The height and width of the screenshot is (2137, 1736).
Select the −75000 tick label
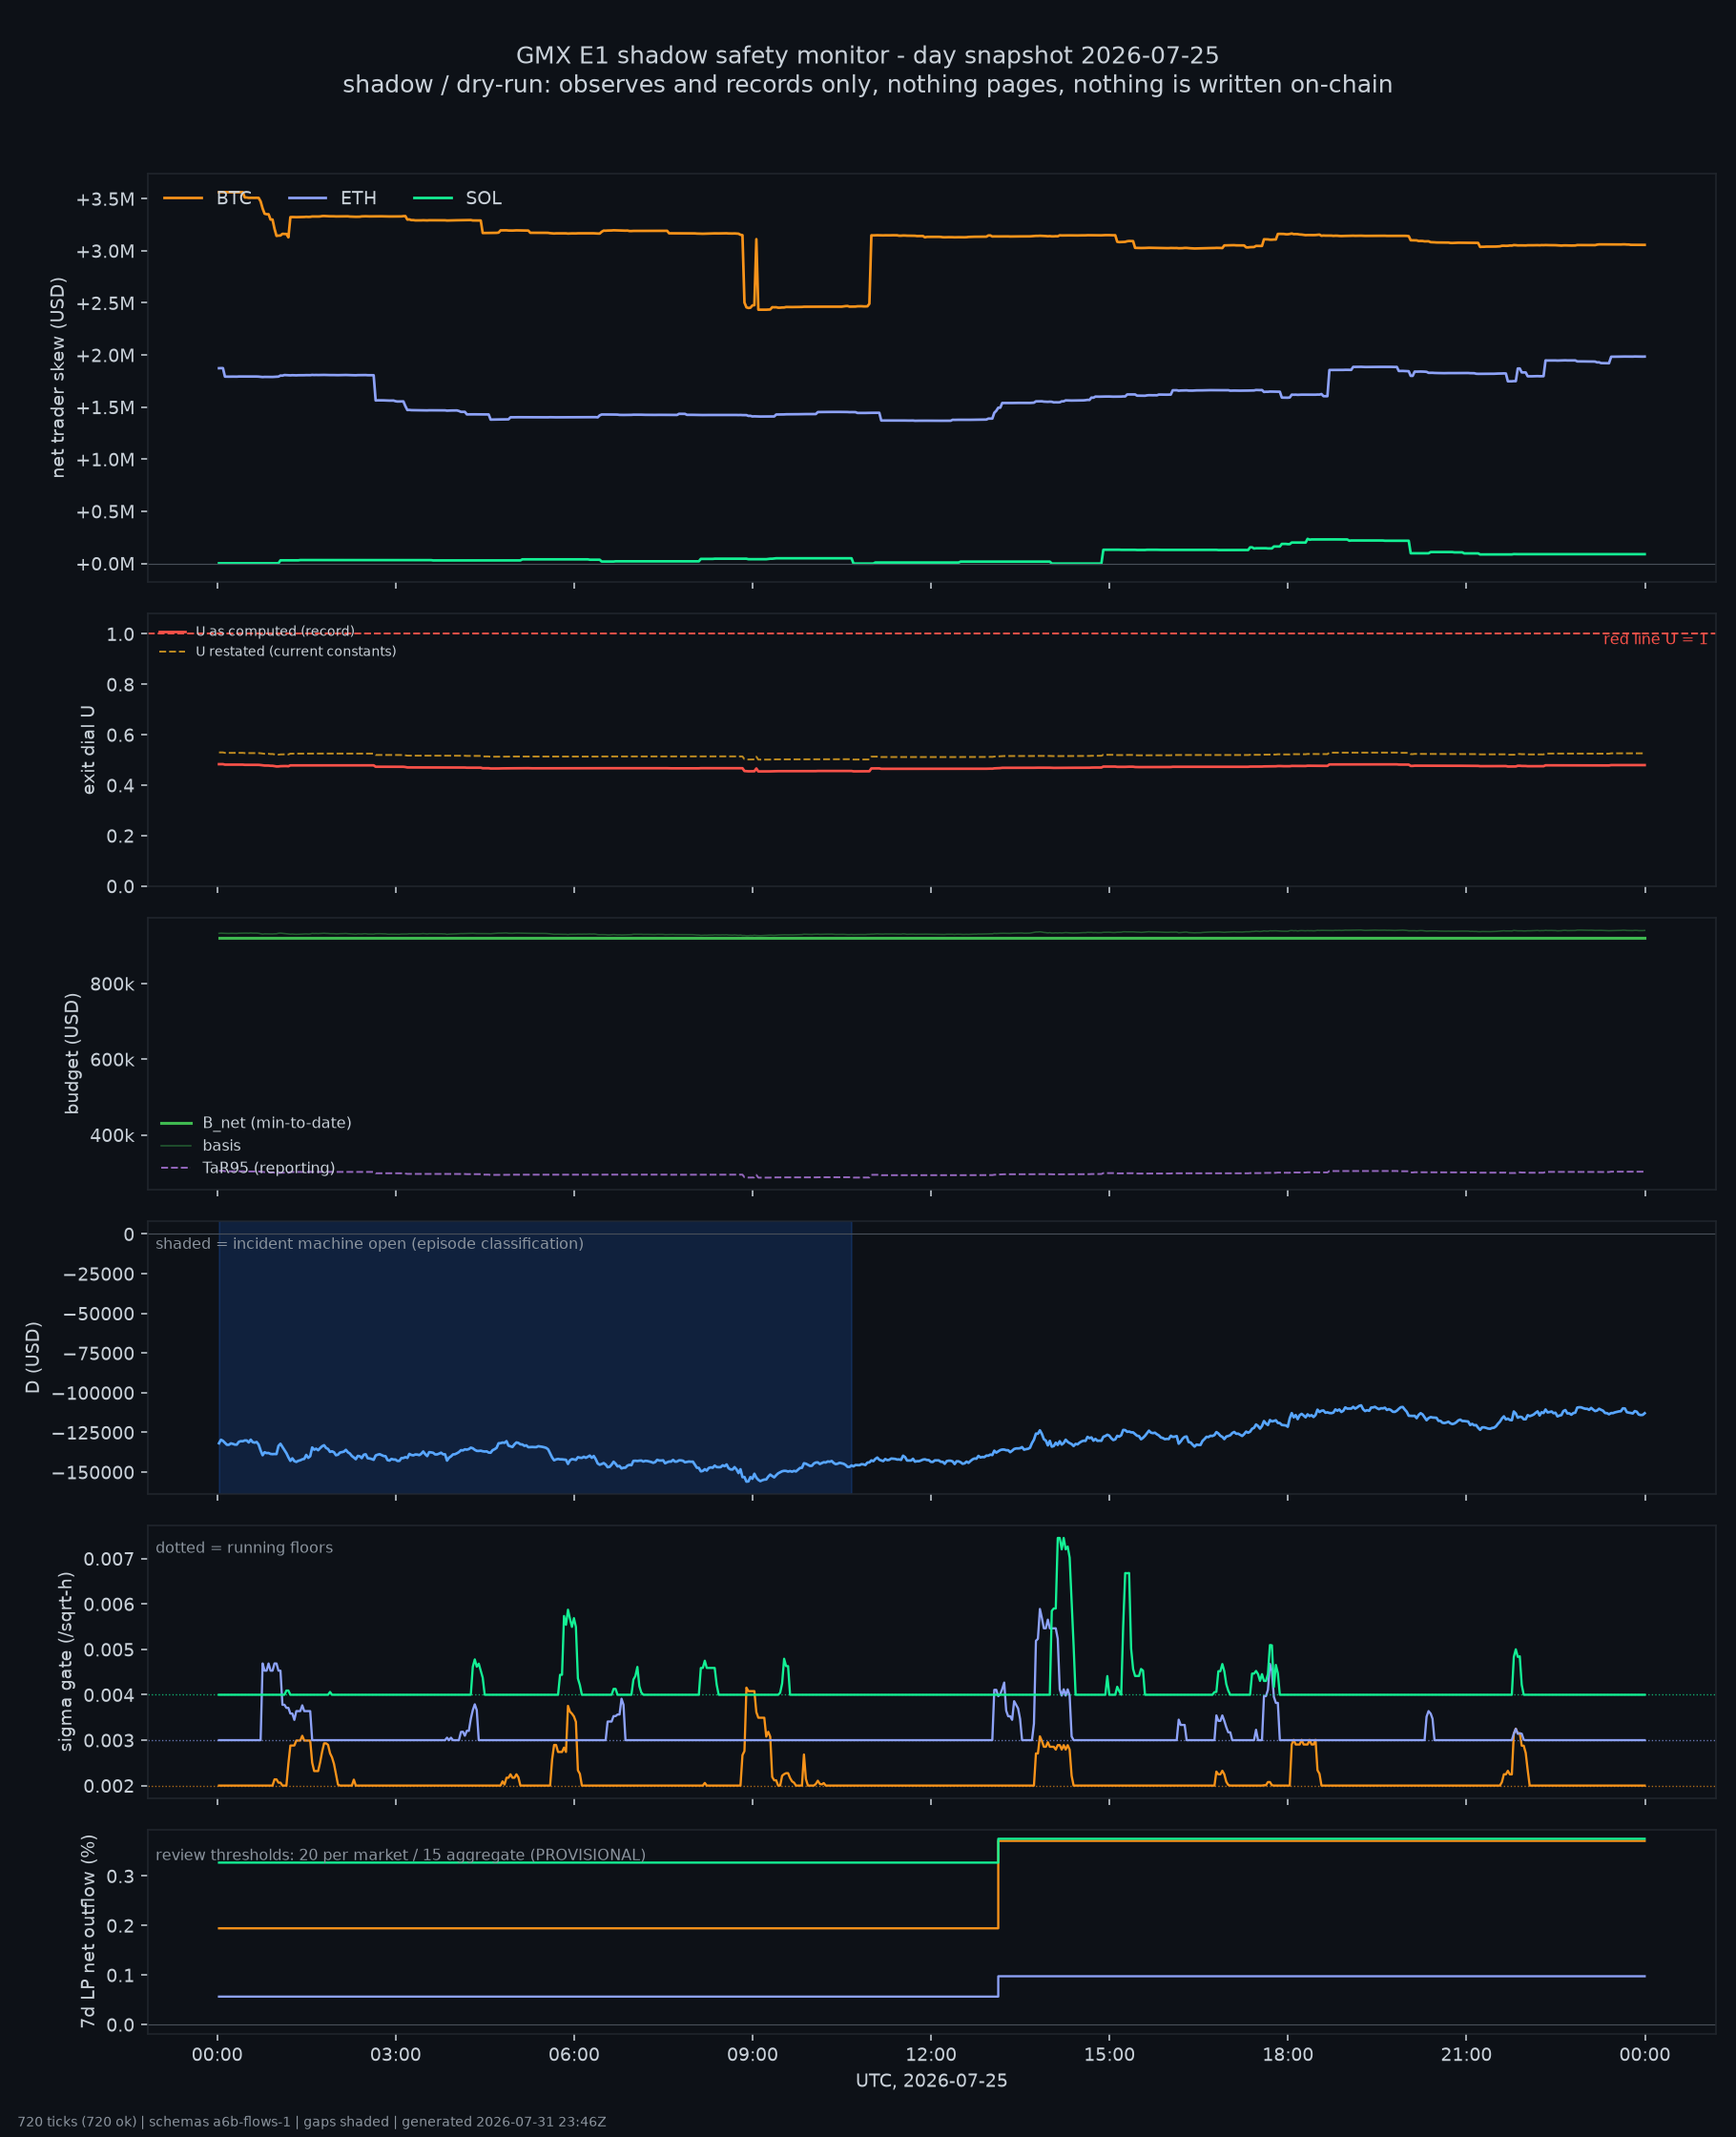pyautogui.click(x=99, y=1353)
